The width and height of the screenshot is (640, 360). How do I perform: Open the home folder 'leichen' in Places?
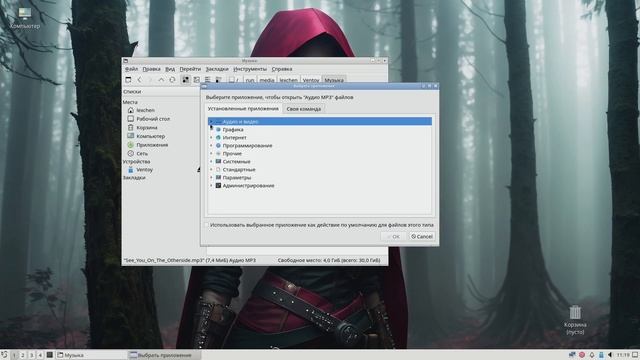tap(145, 110)
